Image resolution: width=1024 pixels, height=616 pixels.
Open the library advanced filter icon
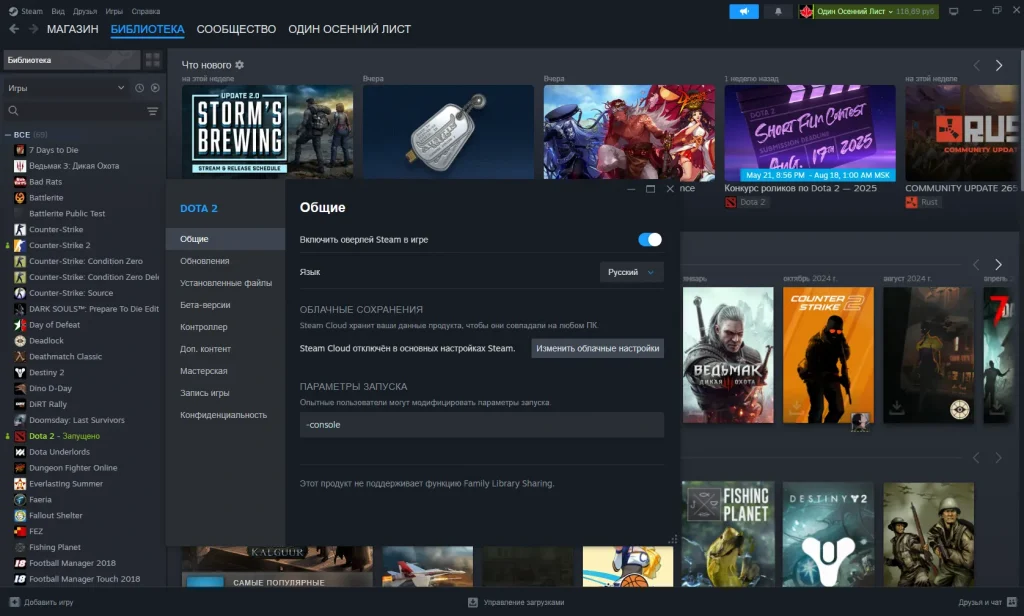(152, 111)
